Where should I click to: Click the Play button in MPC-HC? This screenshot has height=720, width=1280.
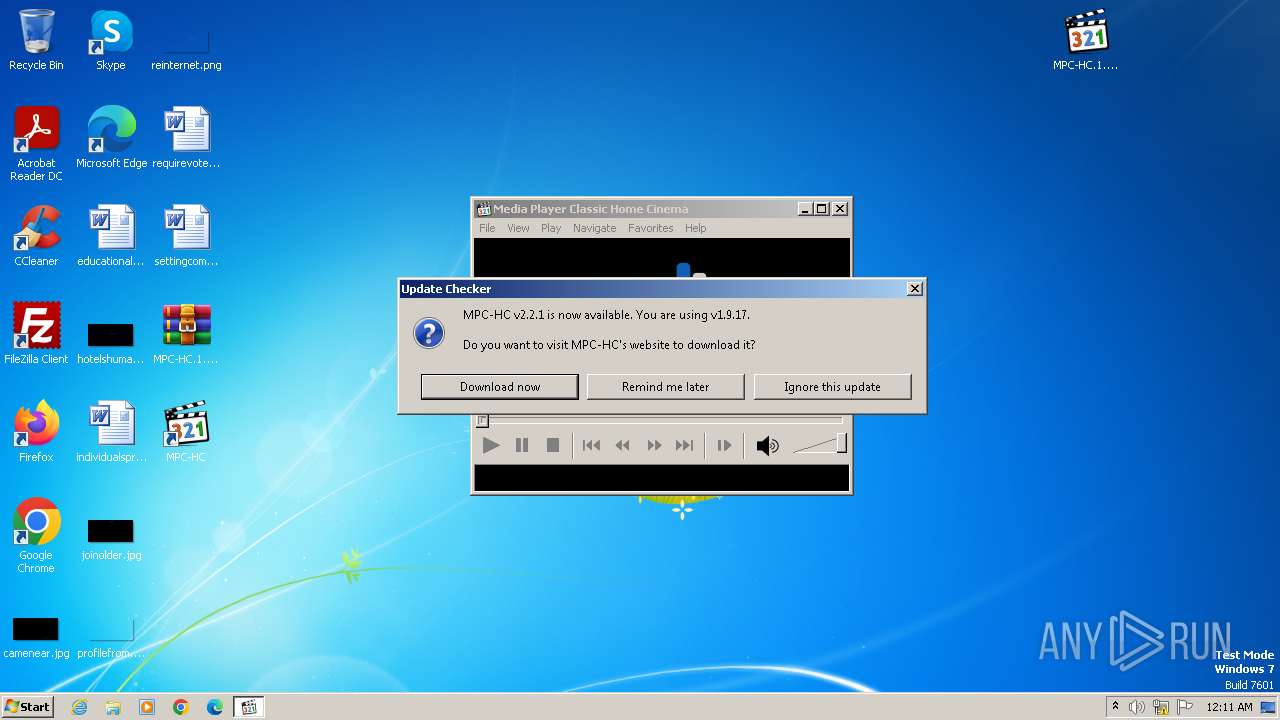pyautogui.click(x=490, y=445)
